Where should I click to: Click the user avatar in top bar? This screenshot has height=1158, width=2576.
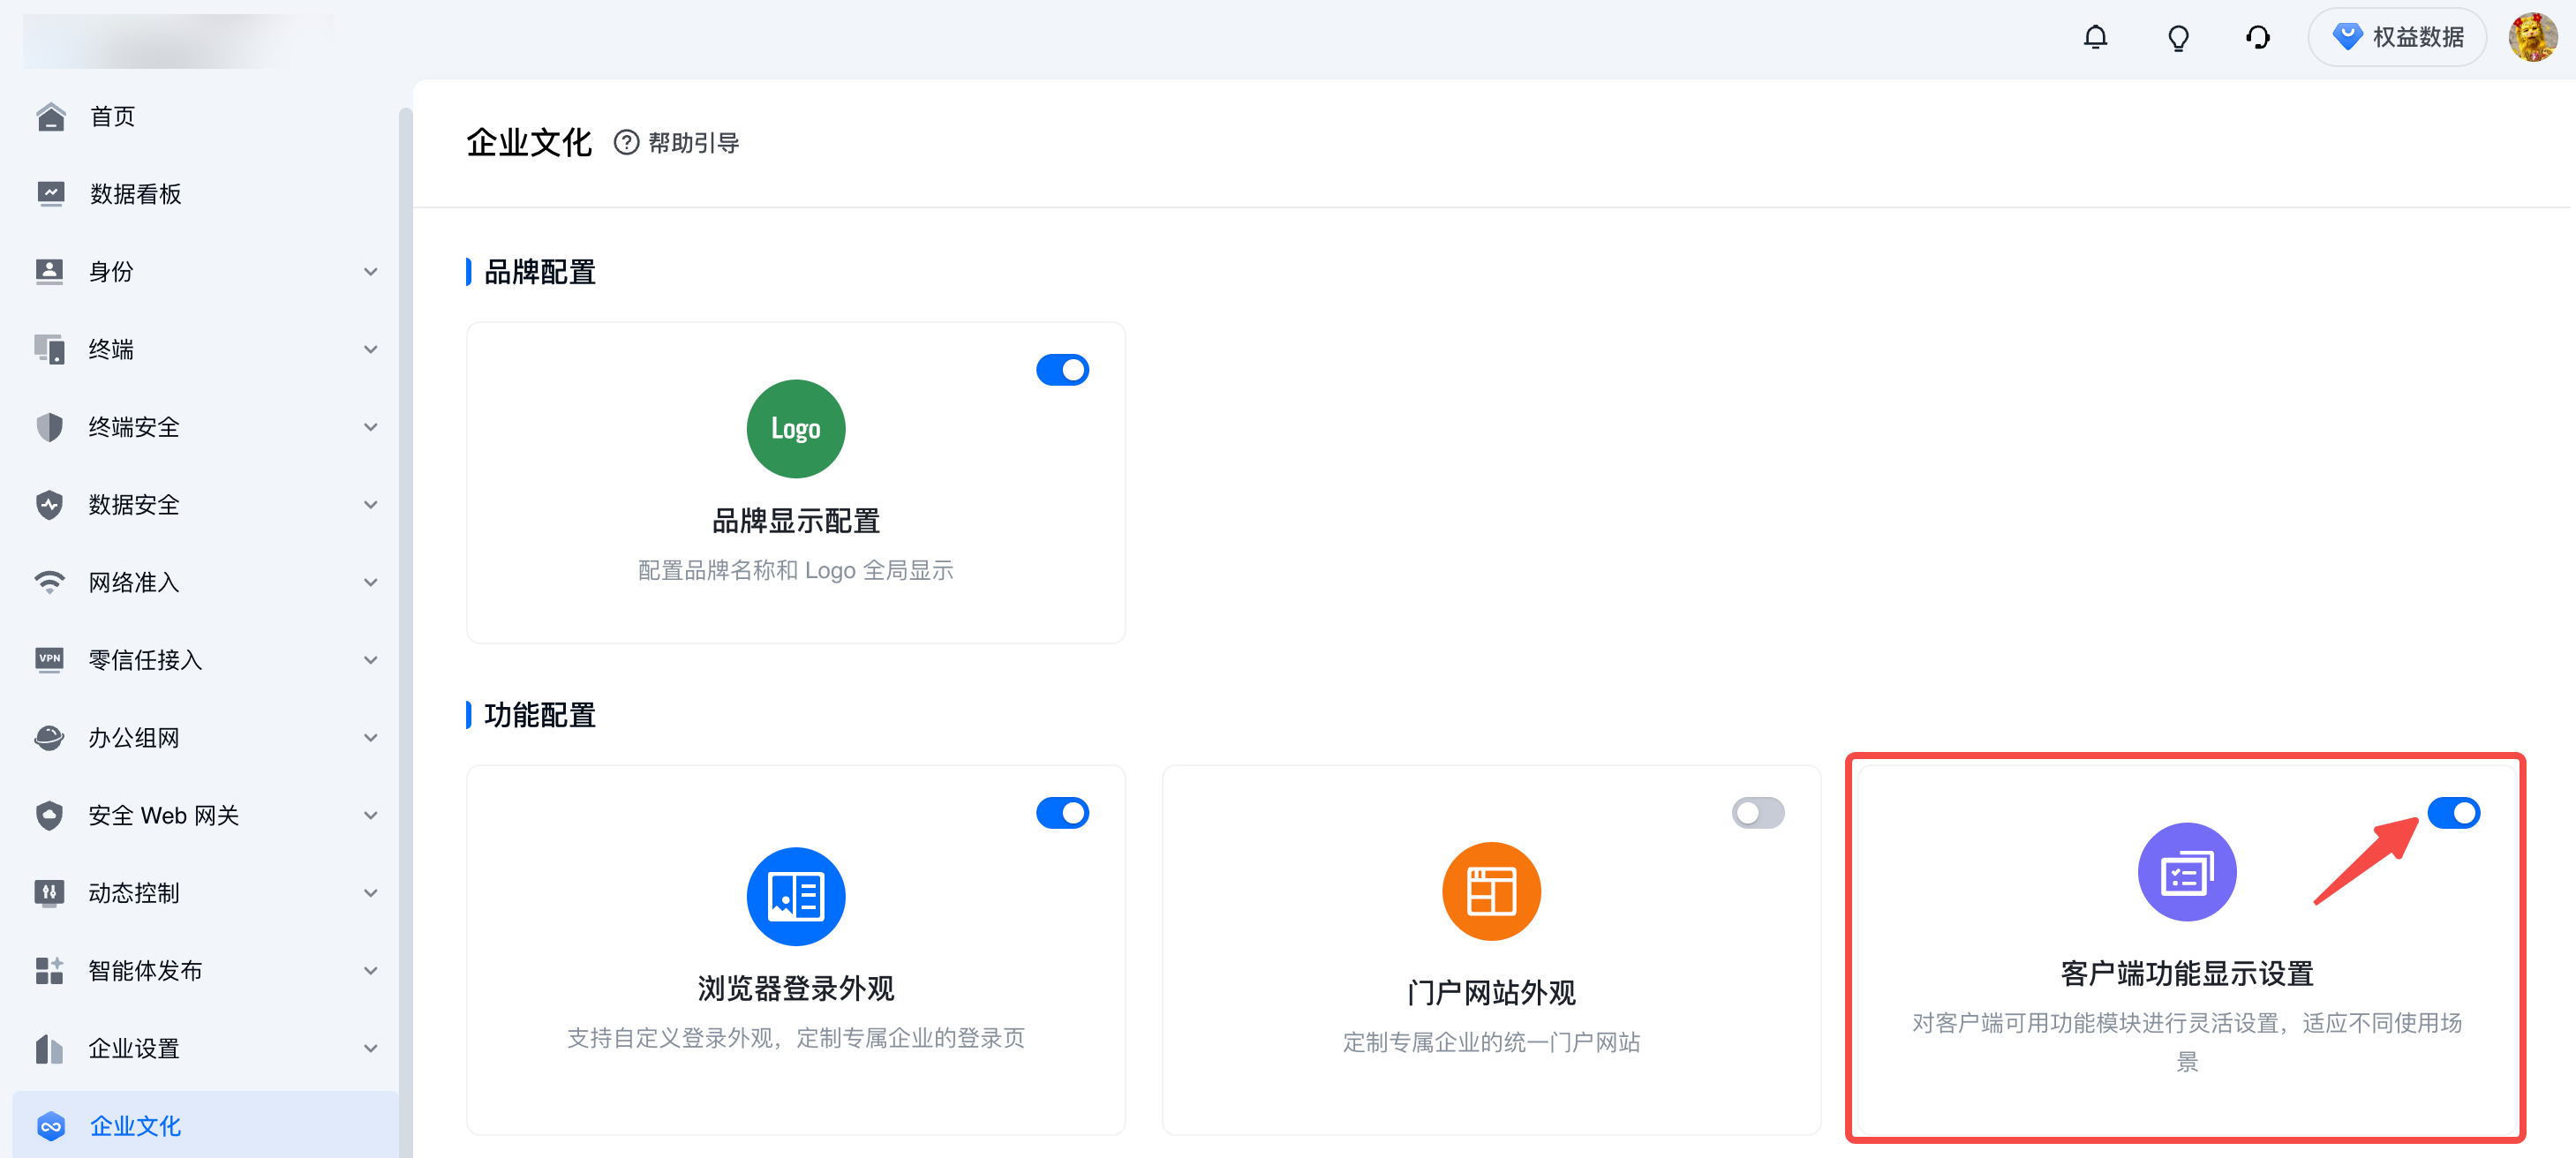coord(2532,37)
